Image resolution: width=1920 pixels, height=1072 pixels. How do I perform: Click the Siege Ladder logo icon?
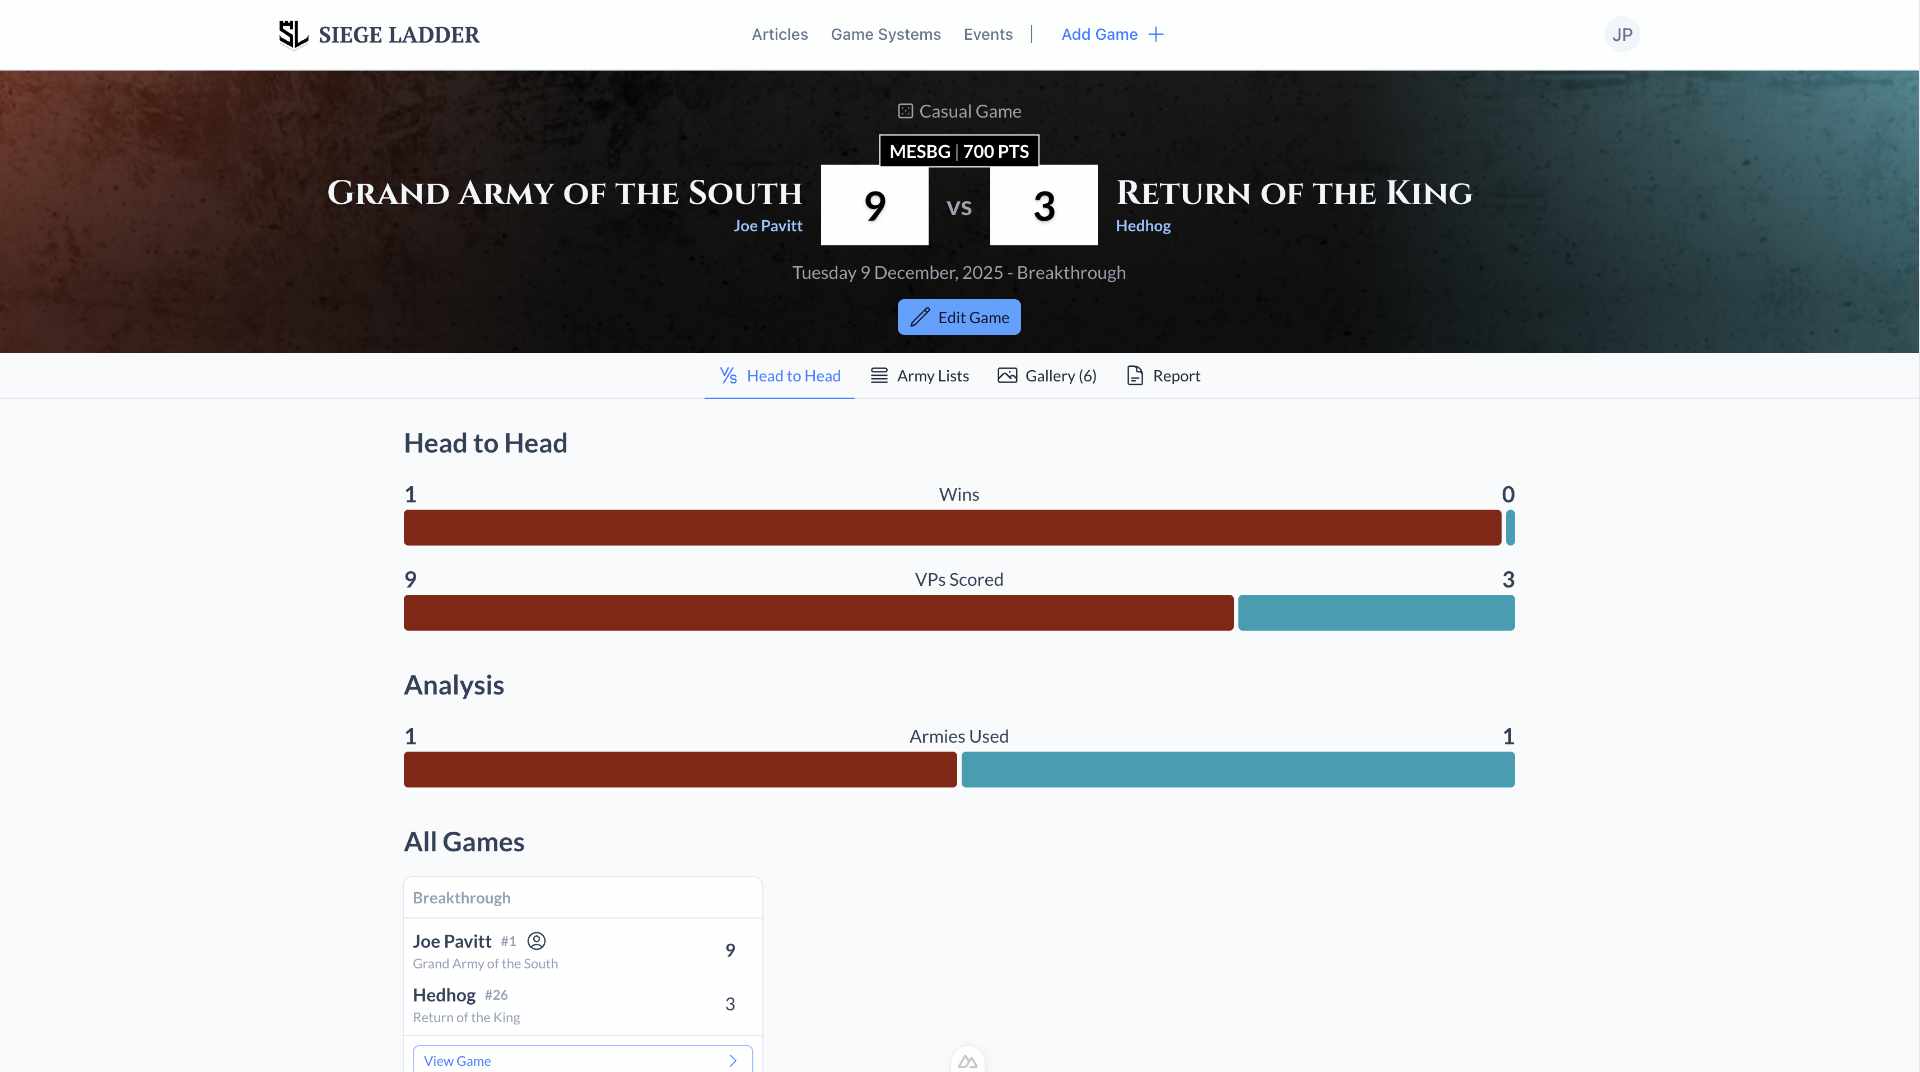point(293,34)
